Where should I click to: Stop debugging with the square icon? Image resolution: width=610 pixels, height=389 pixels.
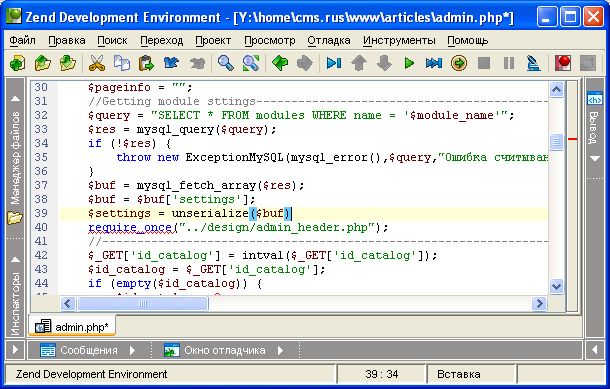(484, 63)
